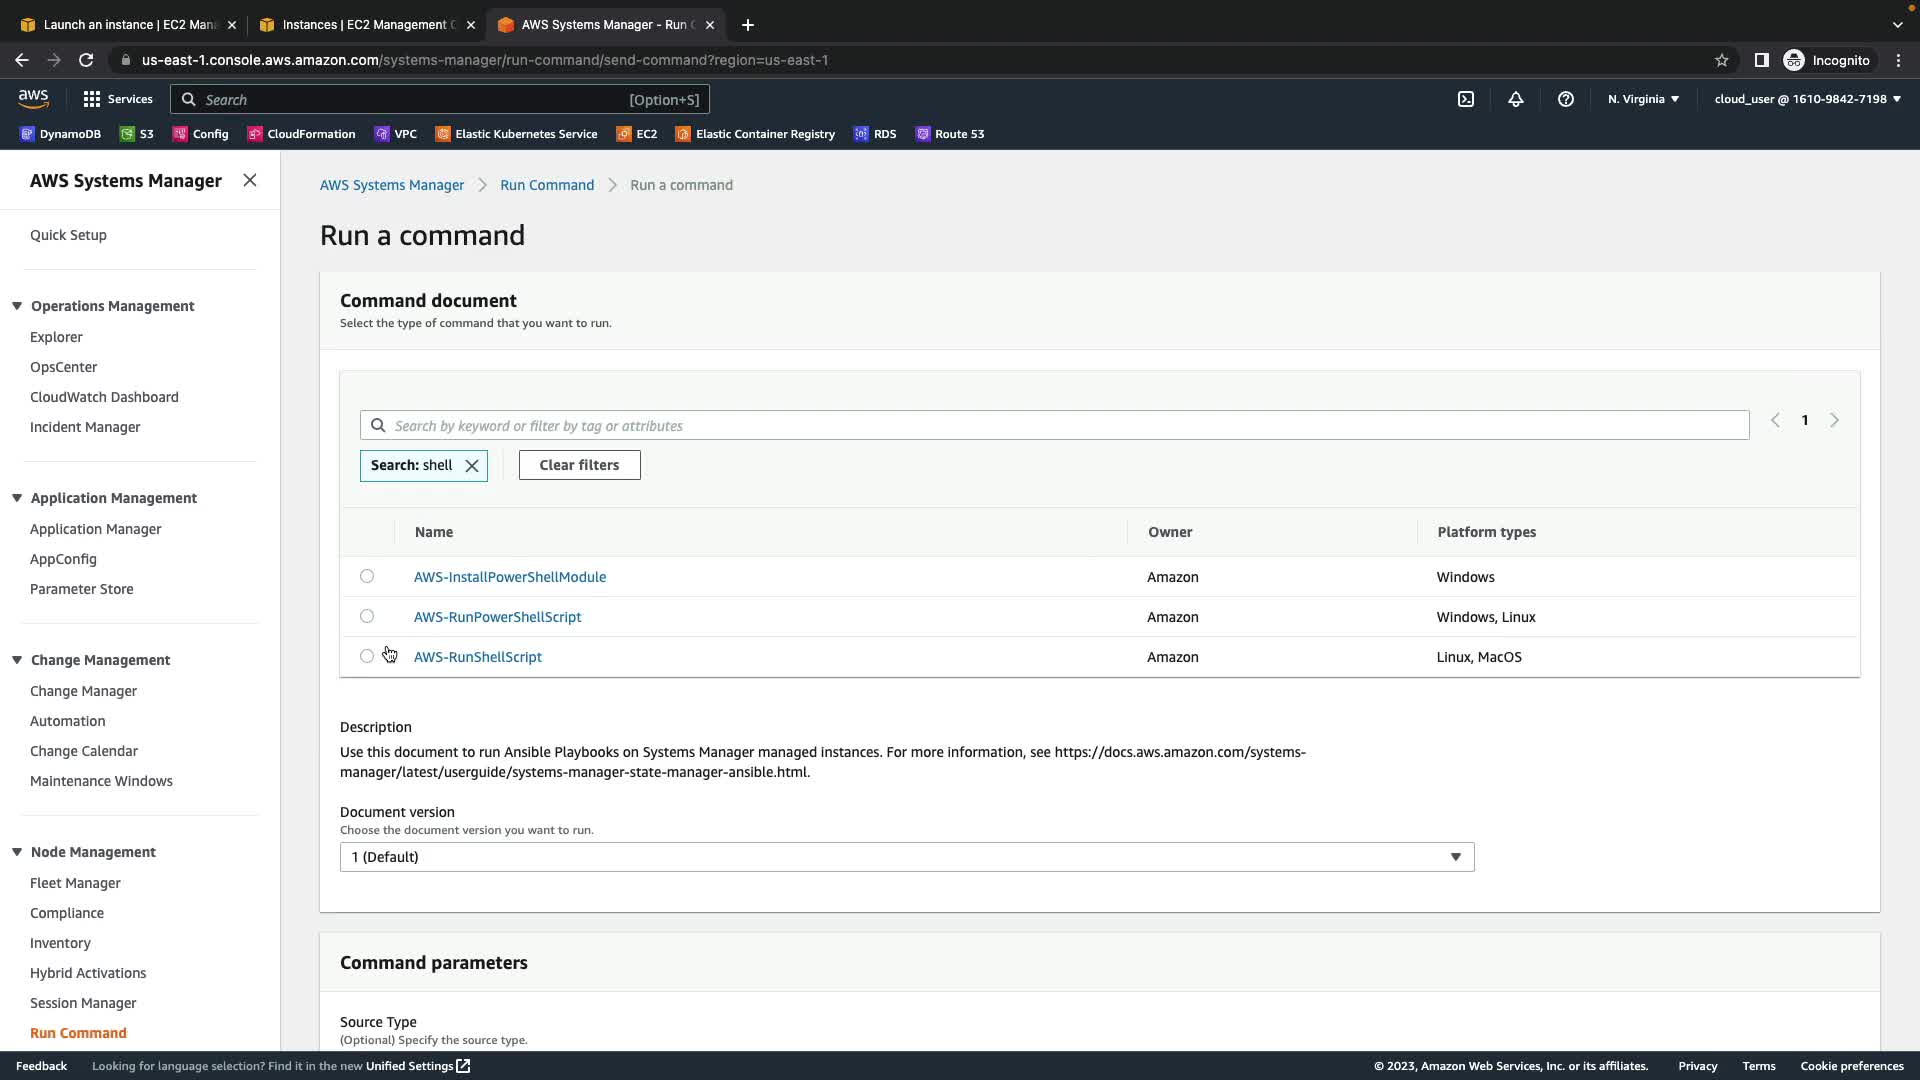Viewport: 1920px width, 1080px height.
Task: Open the Document version dropdown
Action: [x=906, y=857]
